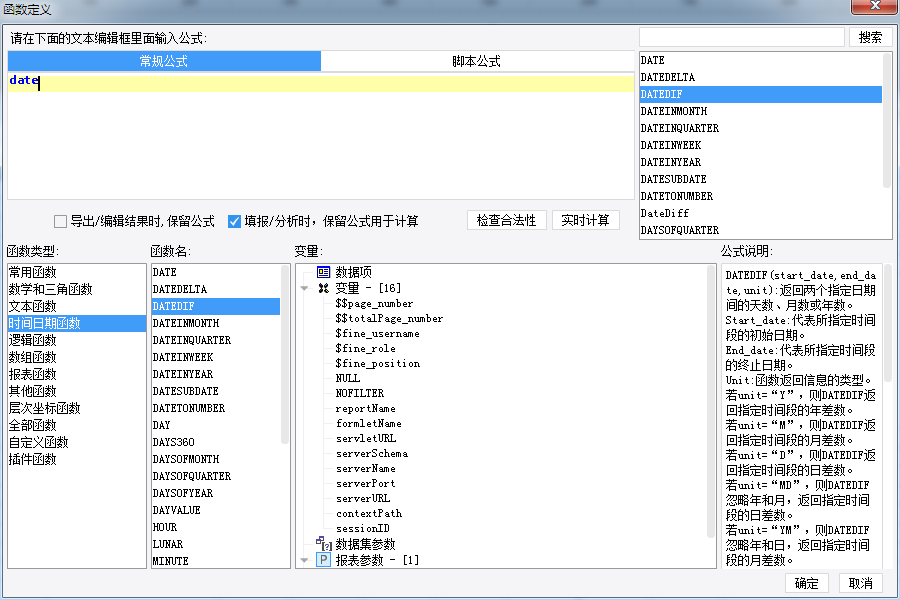Select 全部函数 category

coord(77,425)
